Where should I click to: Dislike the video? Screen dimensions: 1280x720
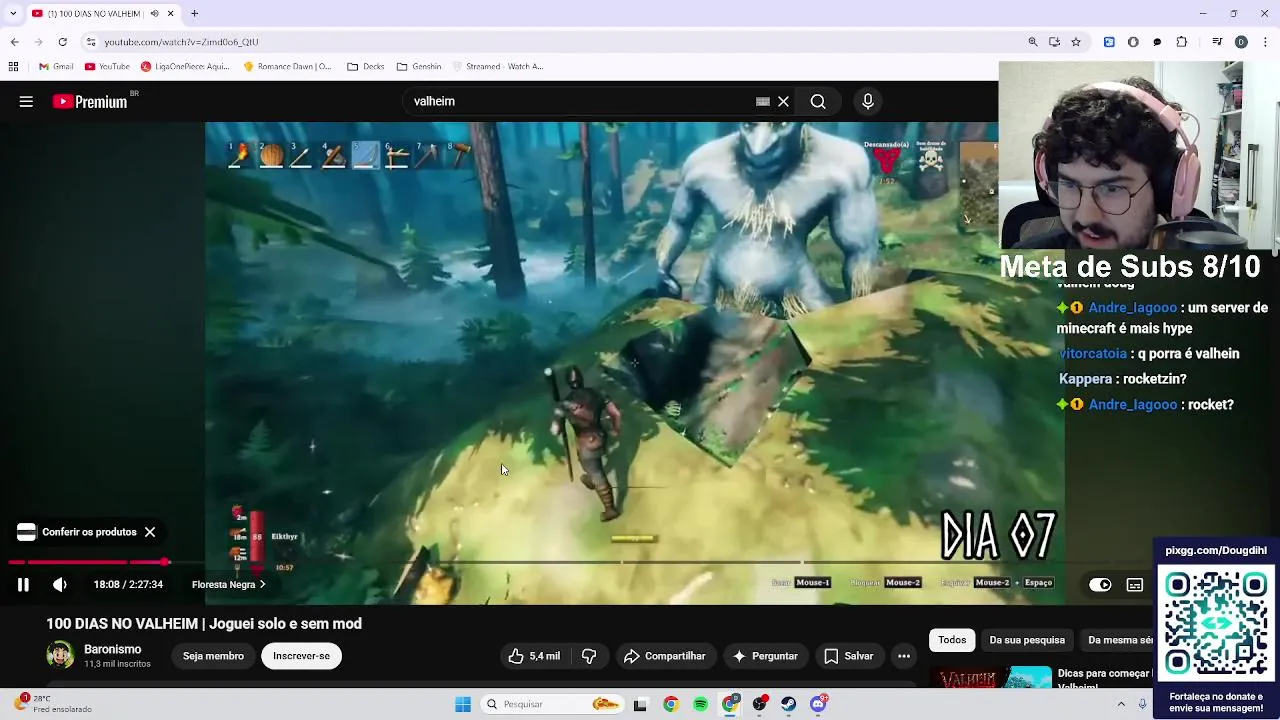tap(589, 656)
